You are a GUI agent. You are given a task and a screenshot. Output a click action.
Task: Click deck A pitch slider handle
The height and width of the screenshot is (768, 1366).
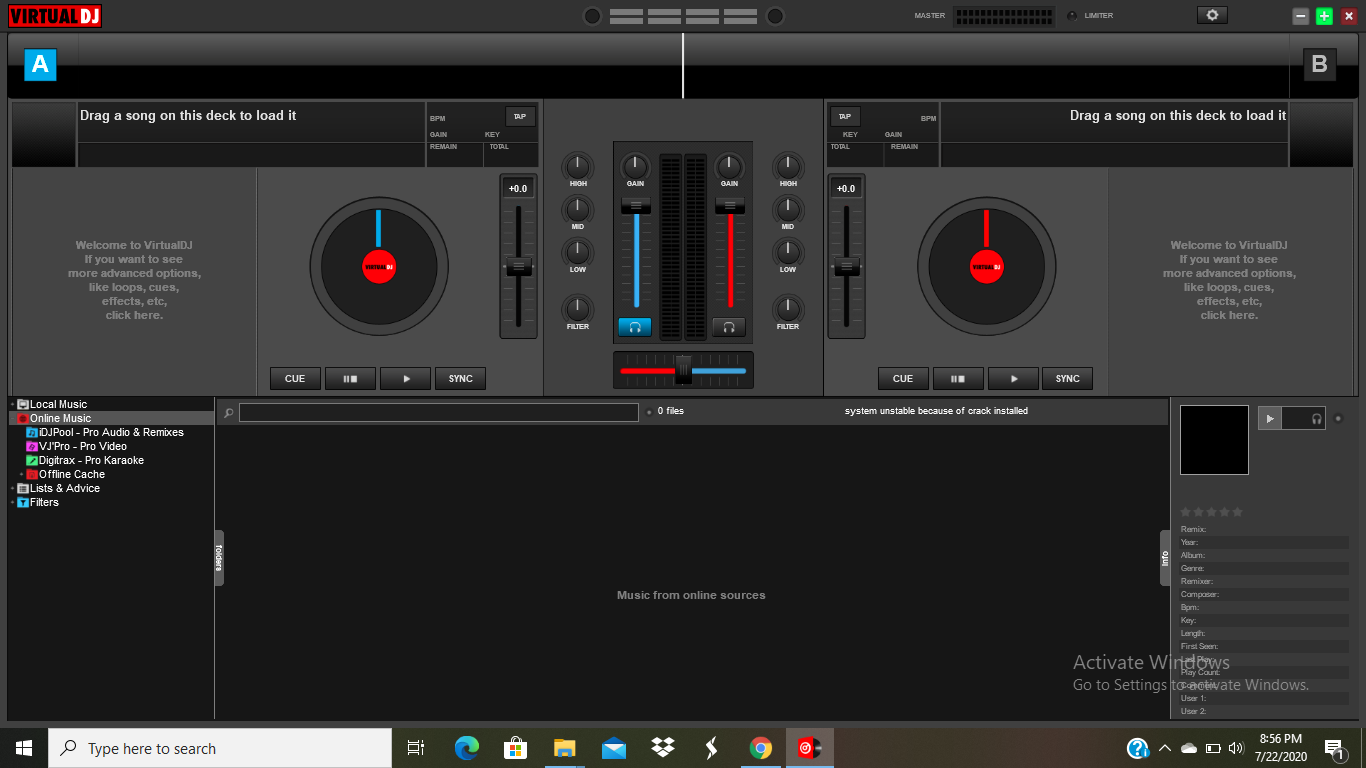click(518, 266)
